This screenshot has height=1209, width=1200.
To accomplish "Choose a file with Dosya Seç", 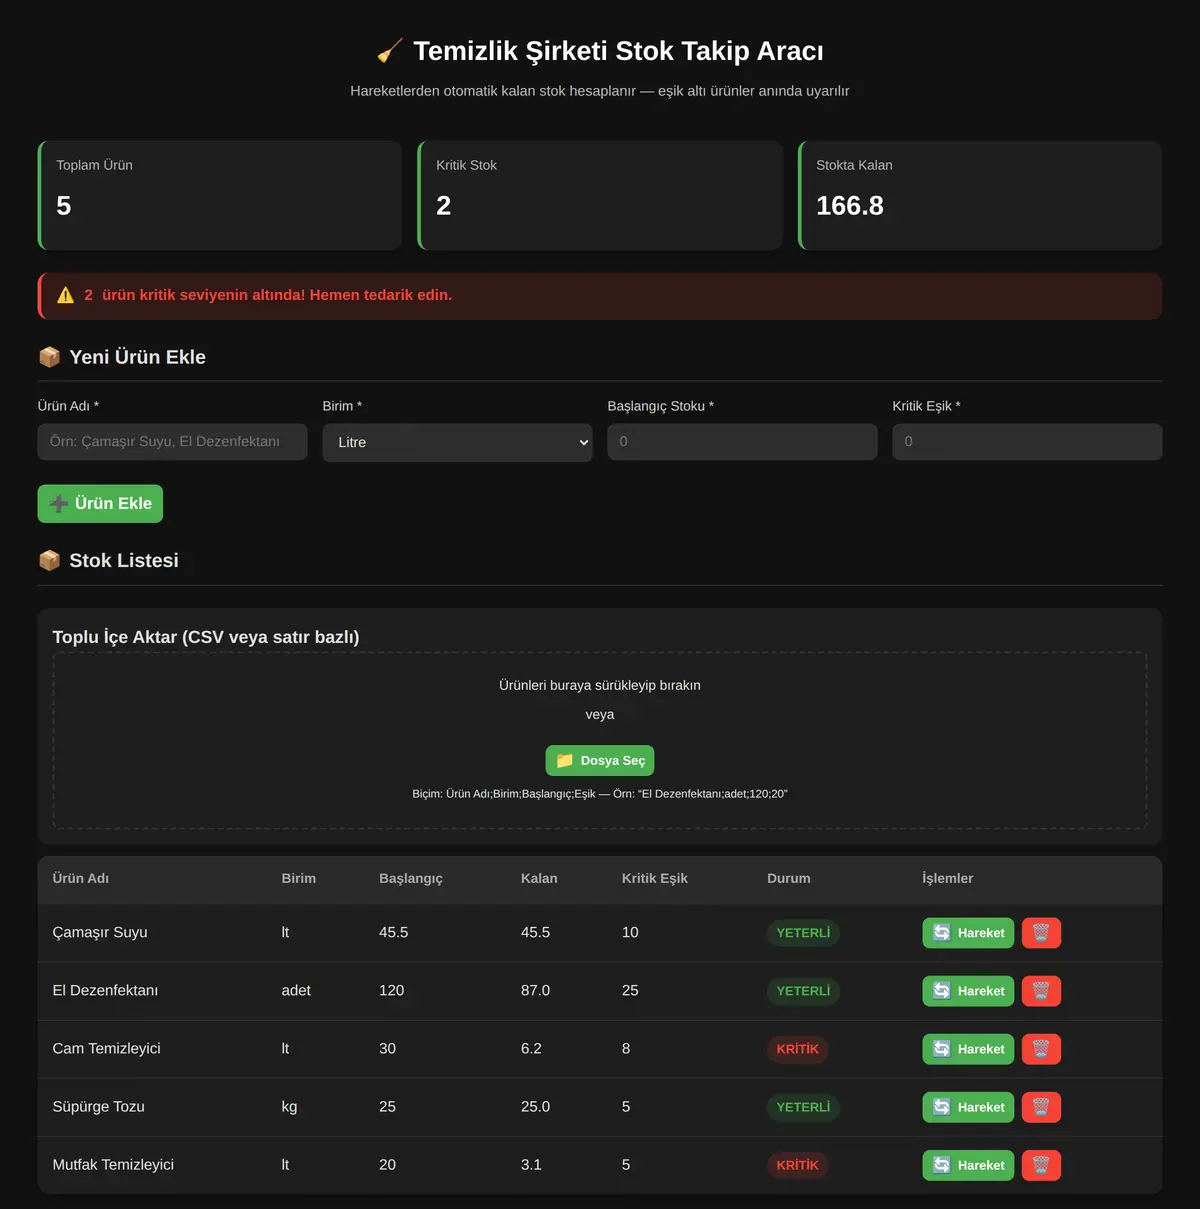I will pos(600,760).
